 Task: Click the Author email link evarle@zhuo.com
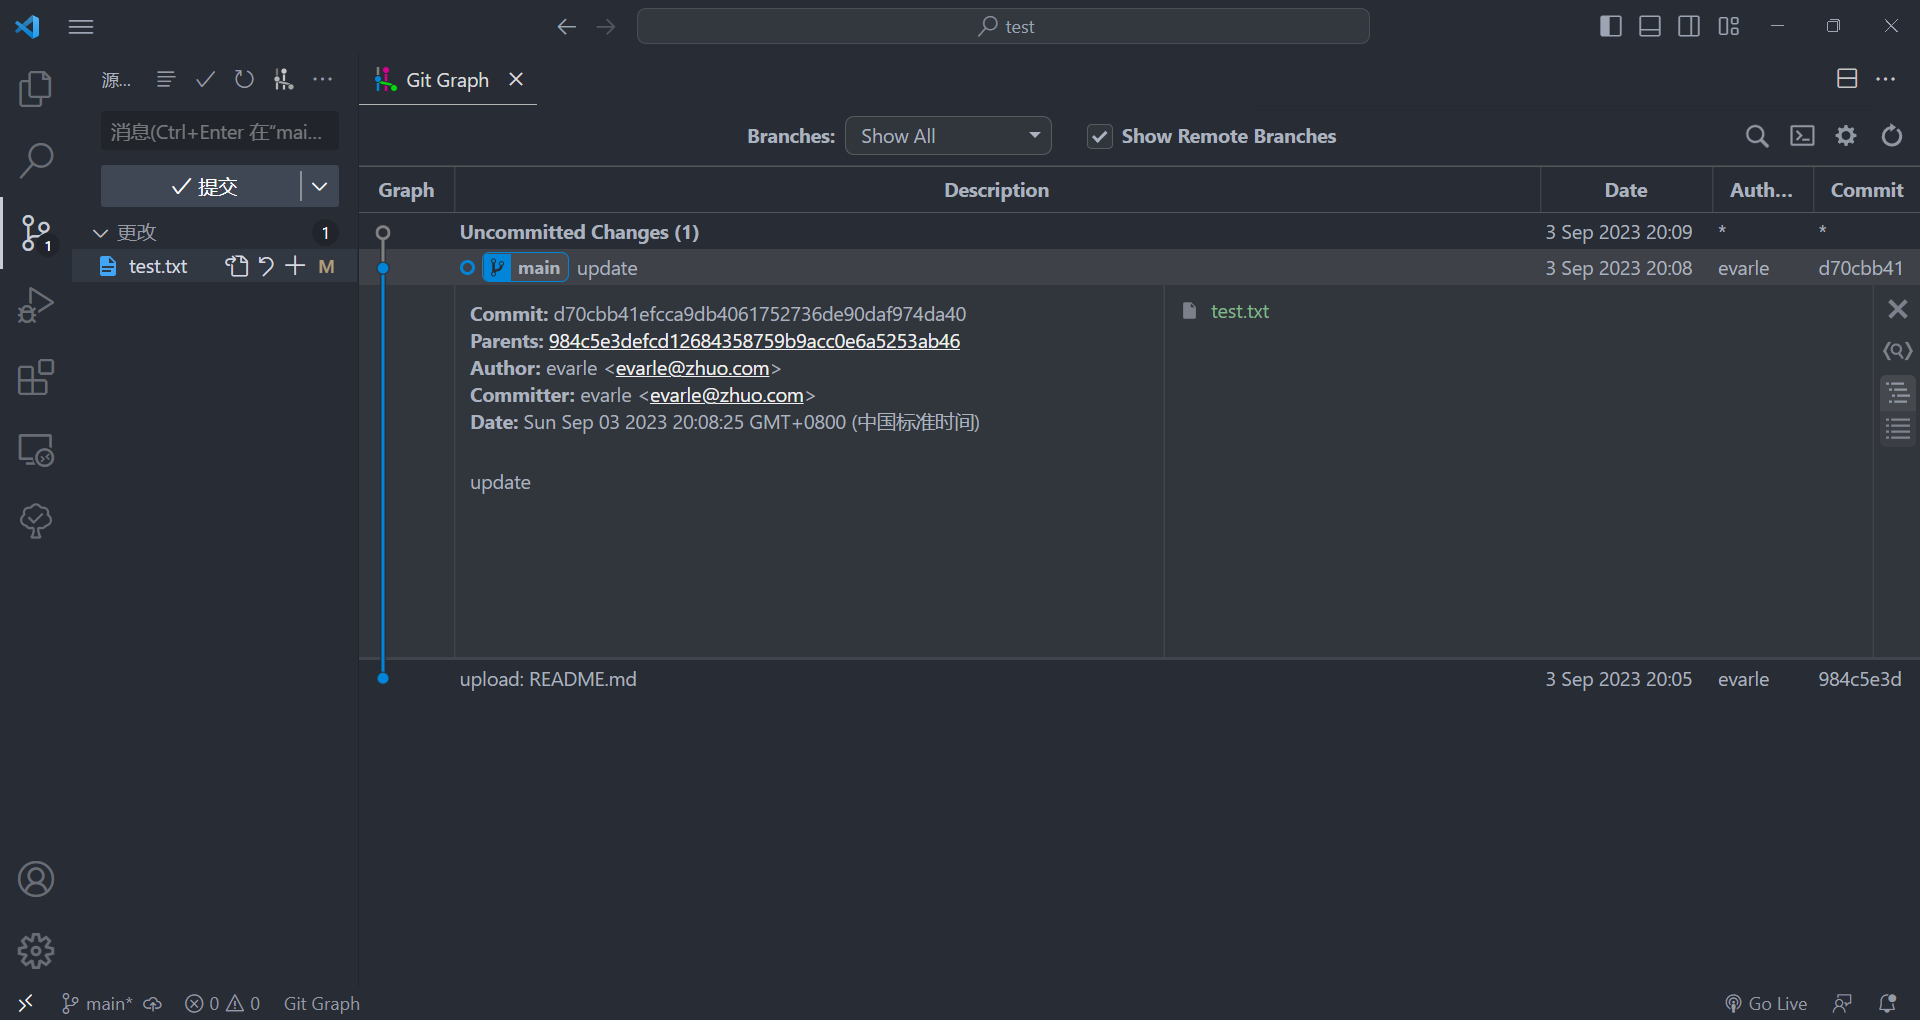coord(692,368)
